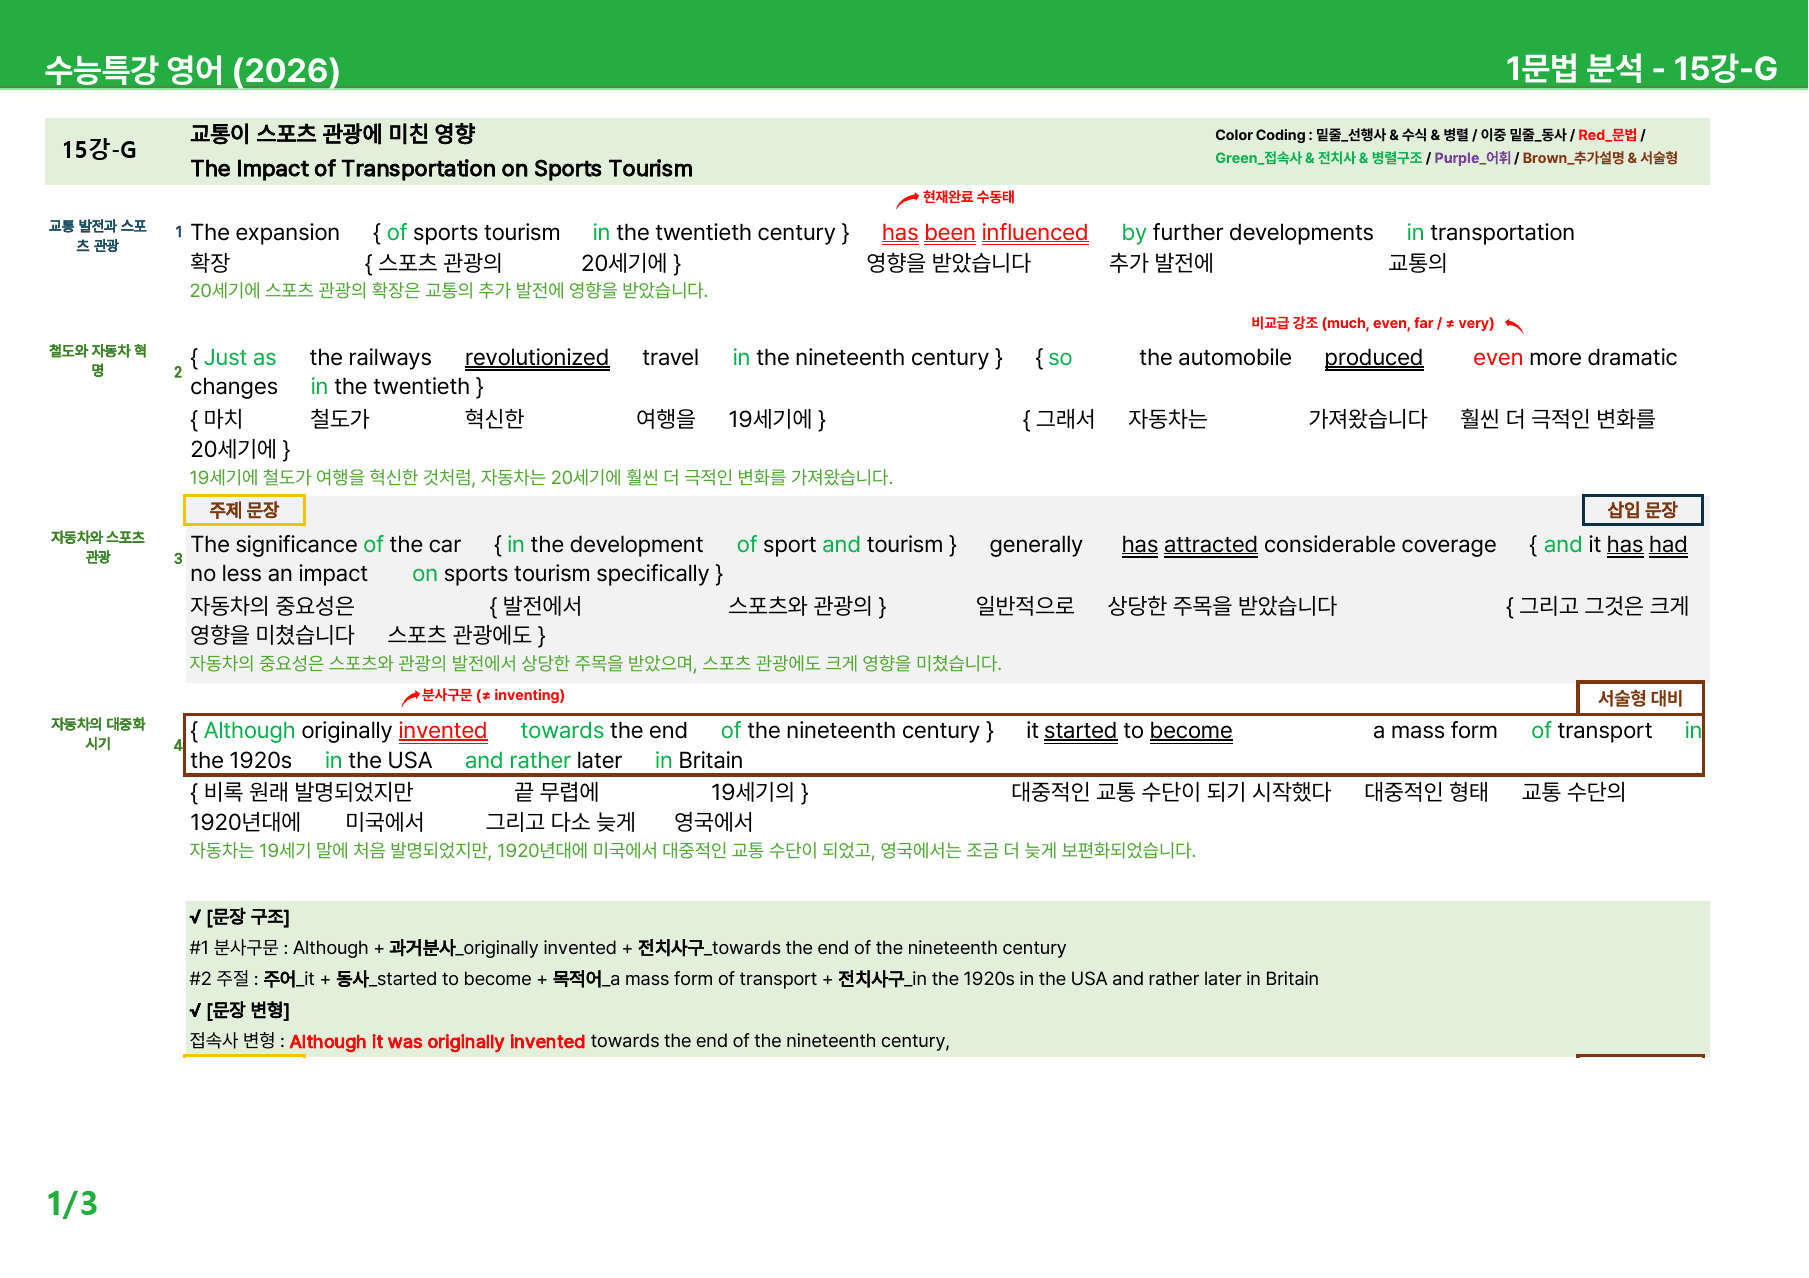
Task: Click the red '현재완료 수동태' annotation
Action: (968, 197)
